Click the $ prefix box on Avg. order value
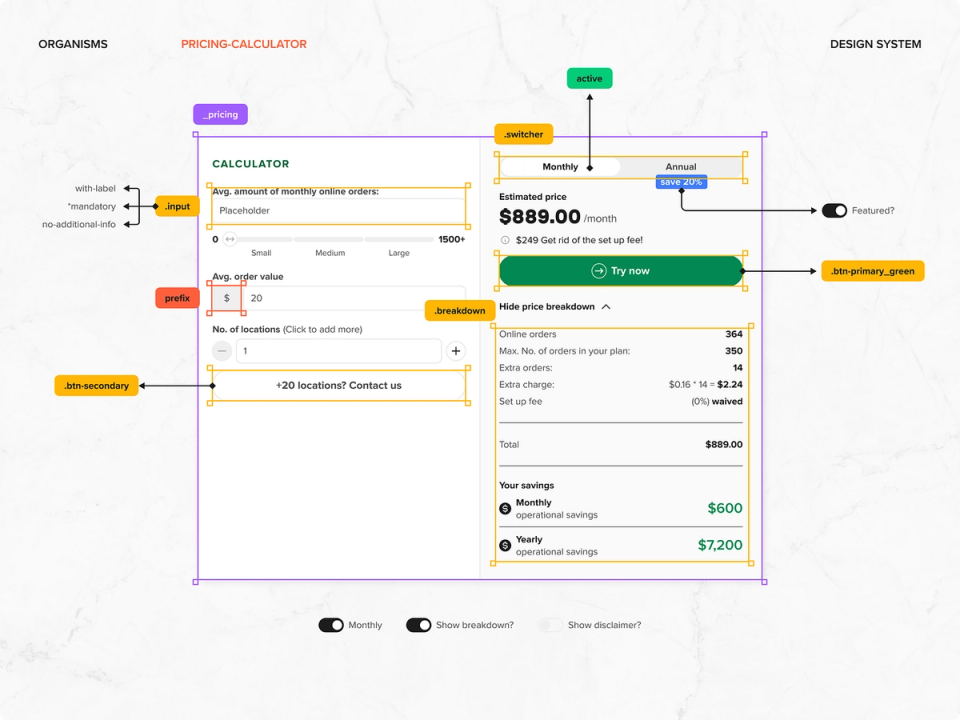 tap(226, 298)
